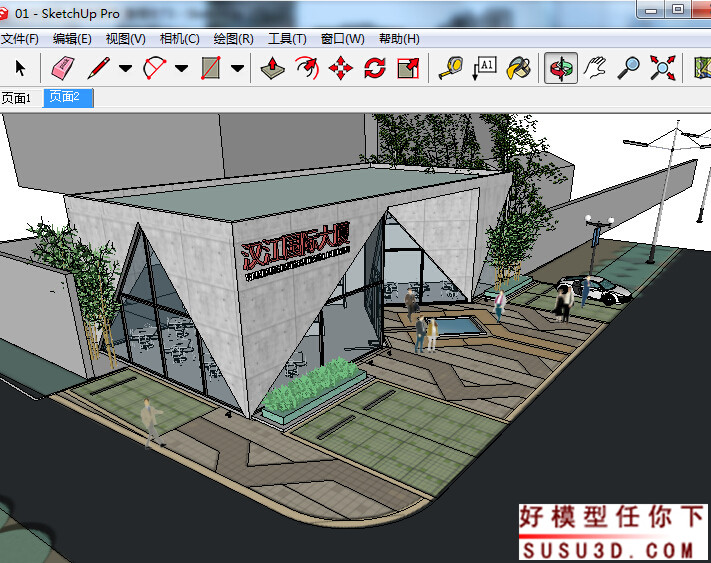711x563 pixels.
Task: Select the Scale tool
Action: (408, 68)
